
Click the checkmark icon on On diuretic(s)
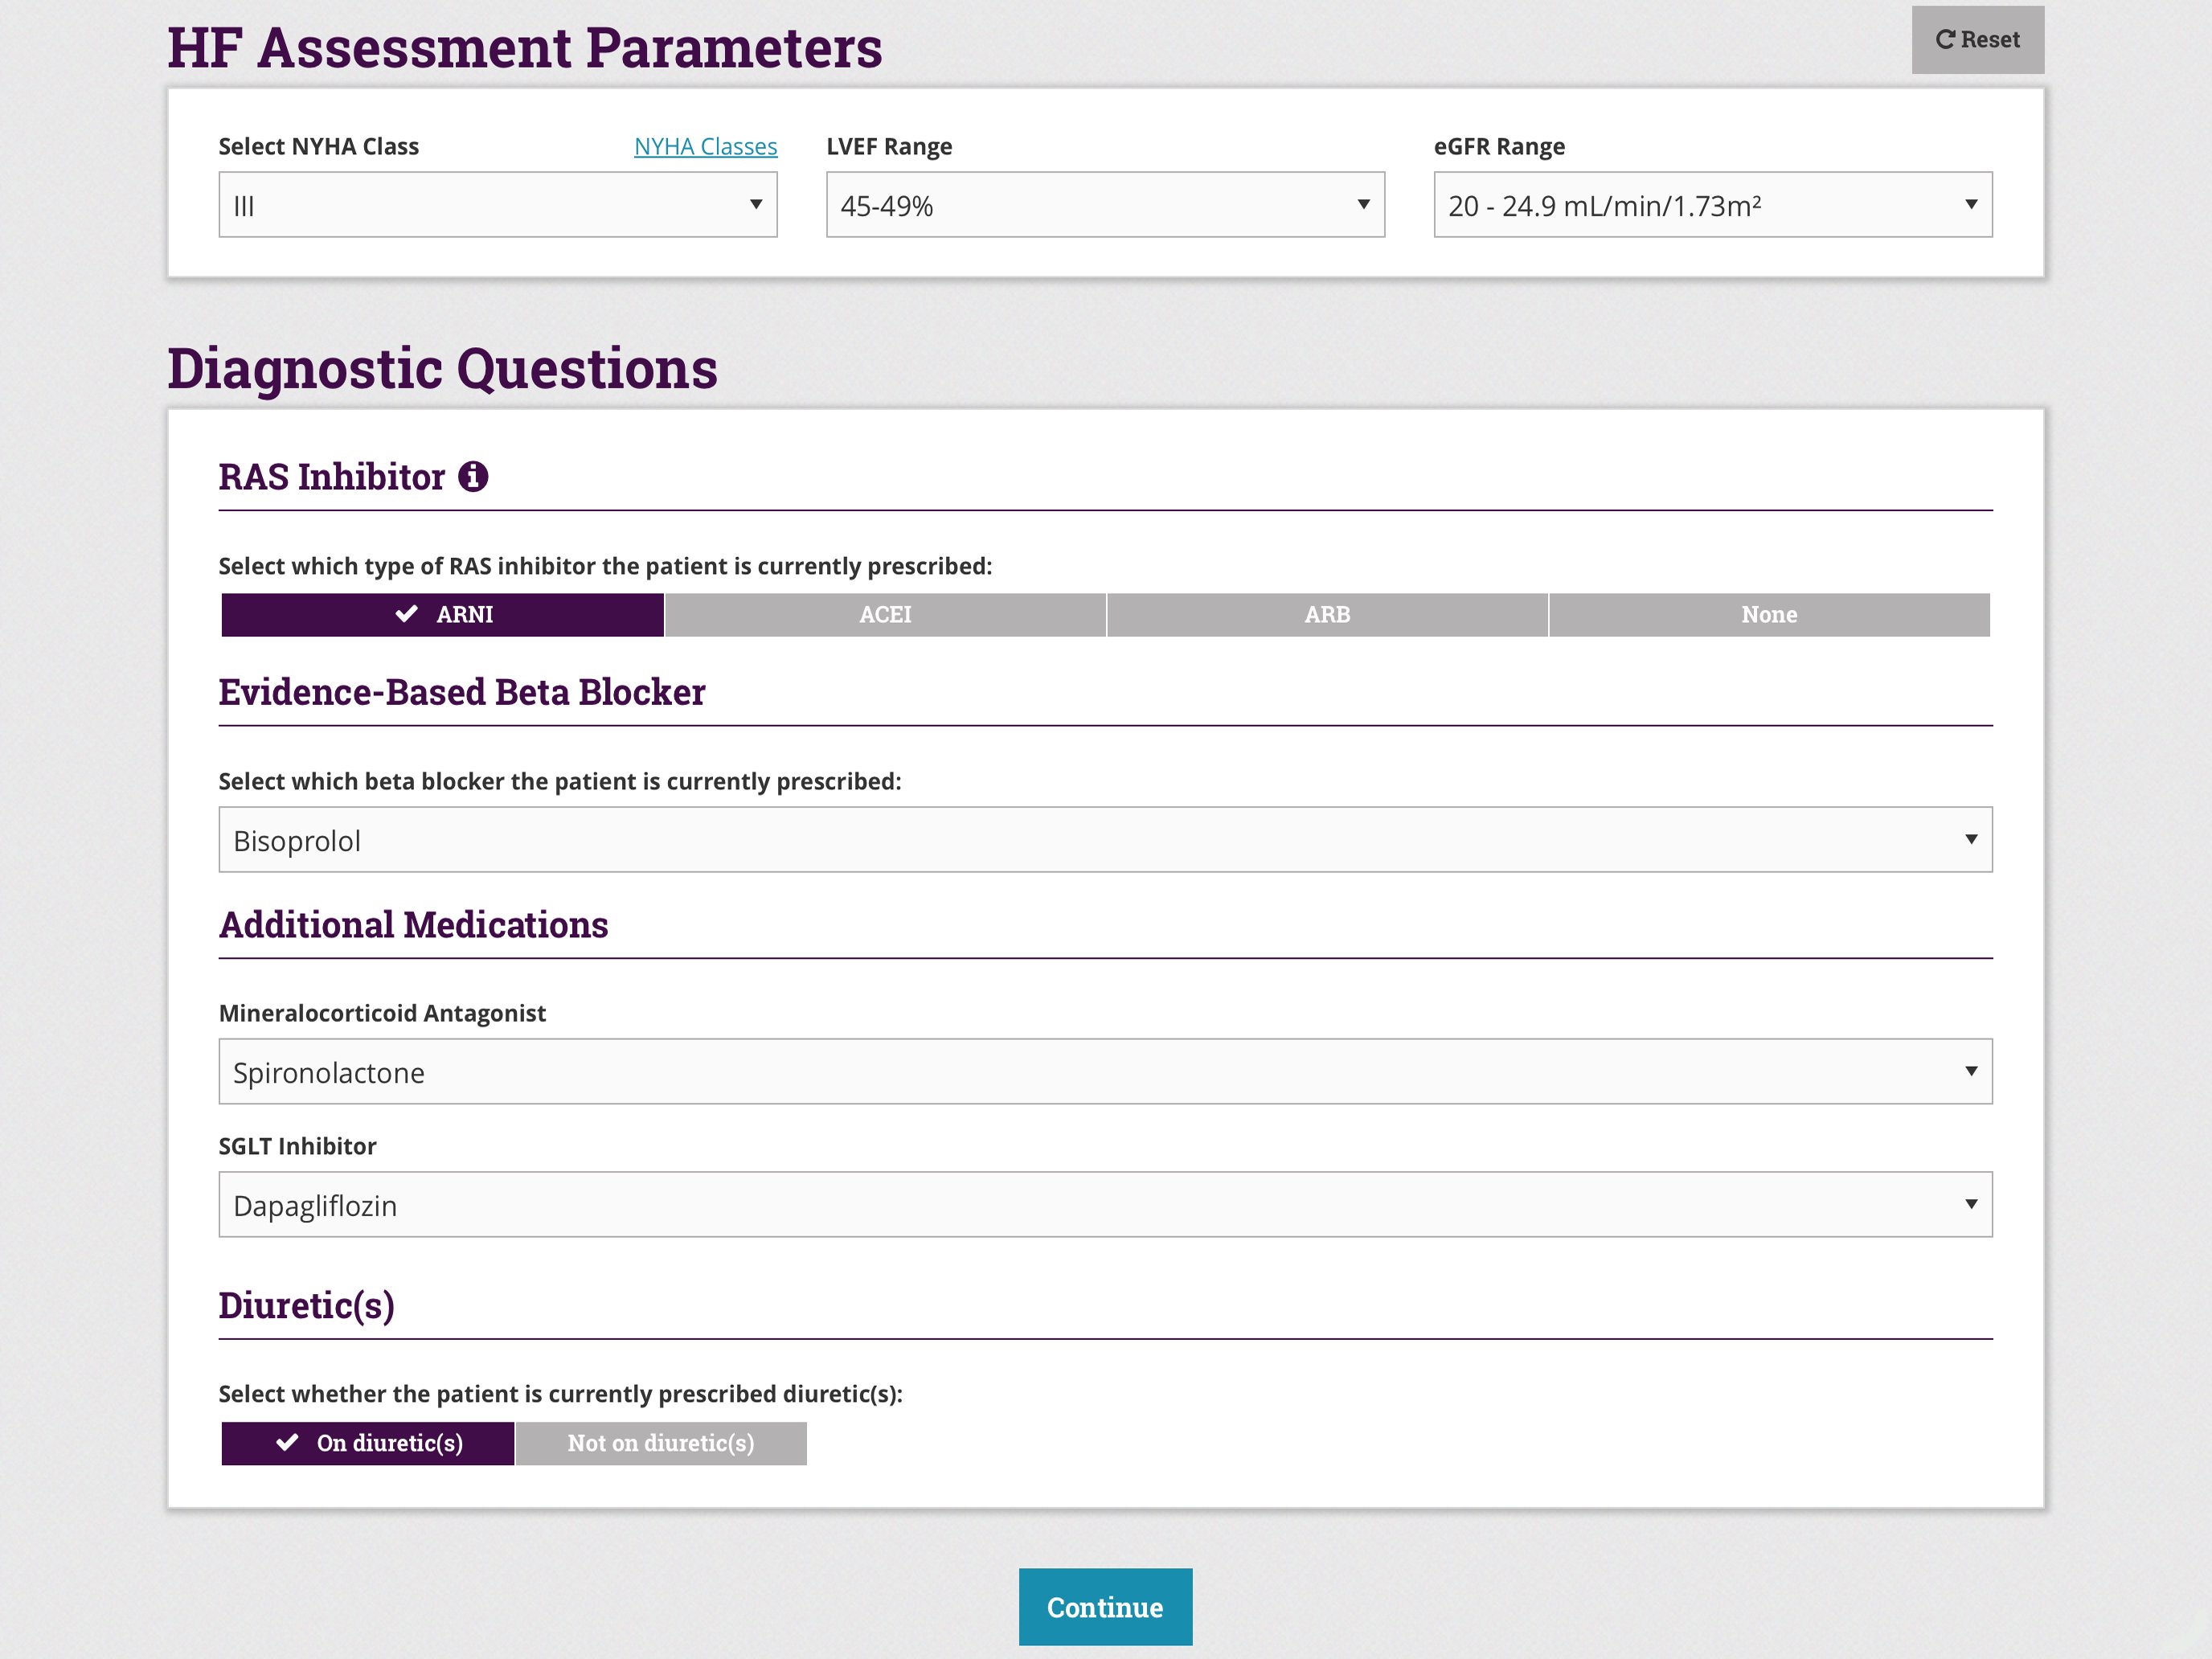point(288,1442)
